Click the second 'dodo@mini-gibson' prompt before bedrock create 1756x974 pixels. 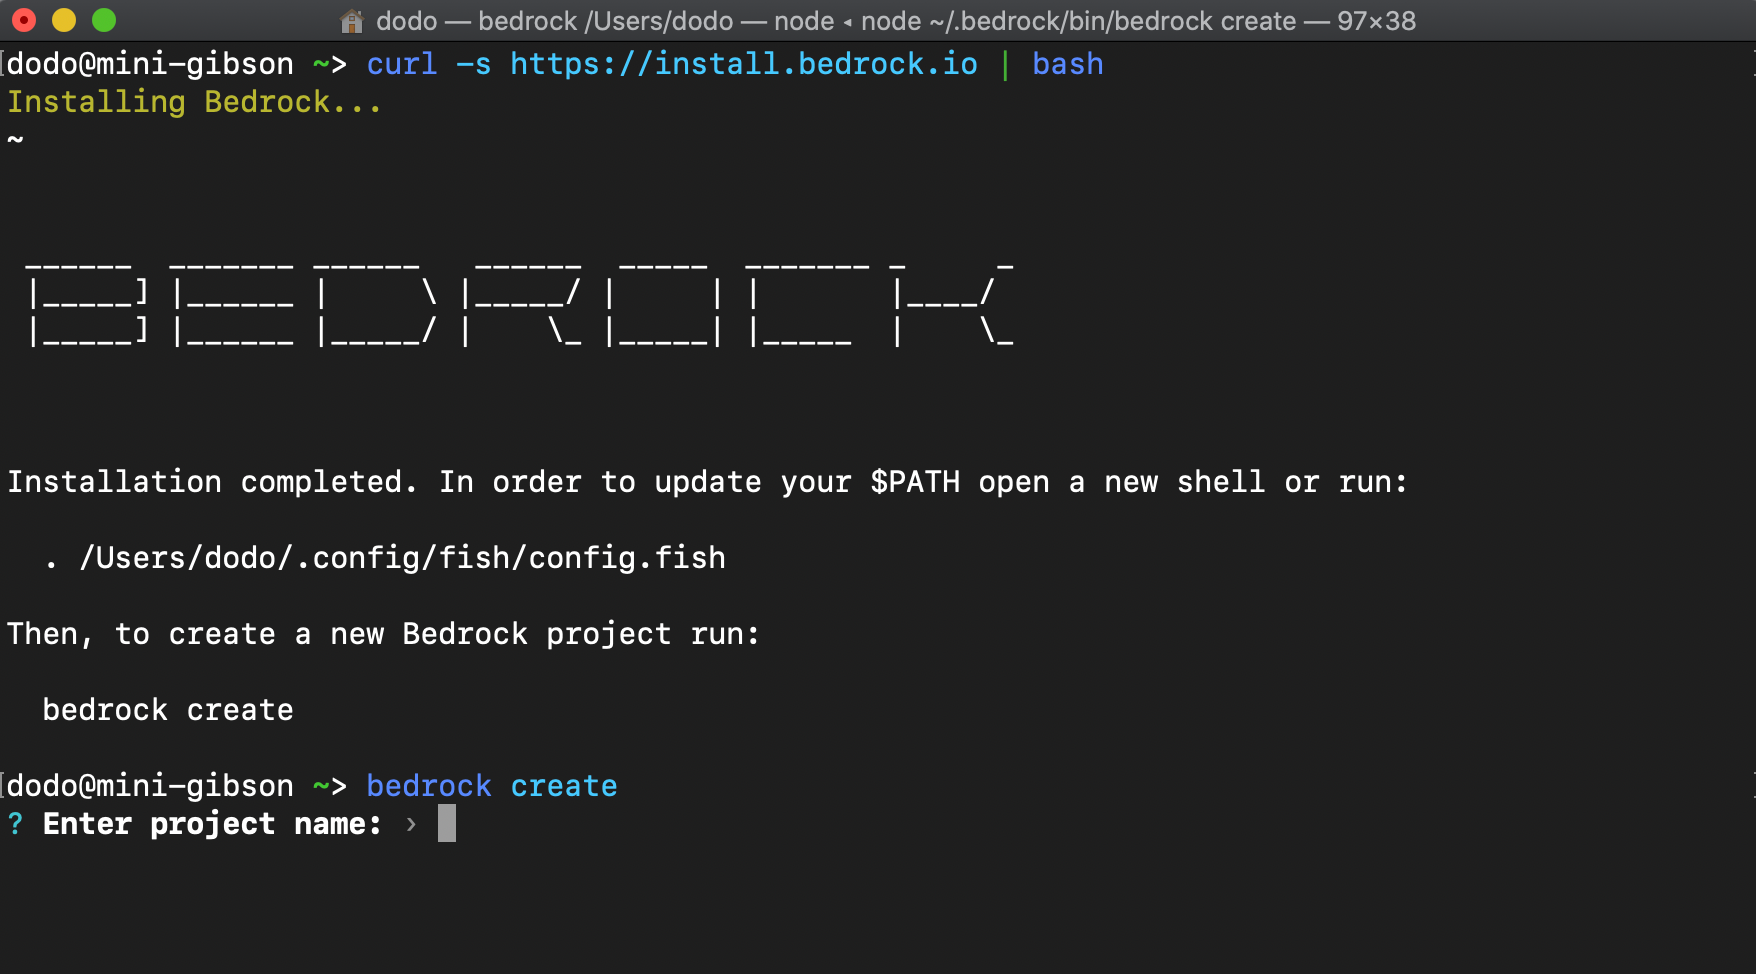coord(151,786)
